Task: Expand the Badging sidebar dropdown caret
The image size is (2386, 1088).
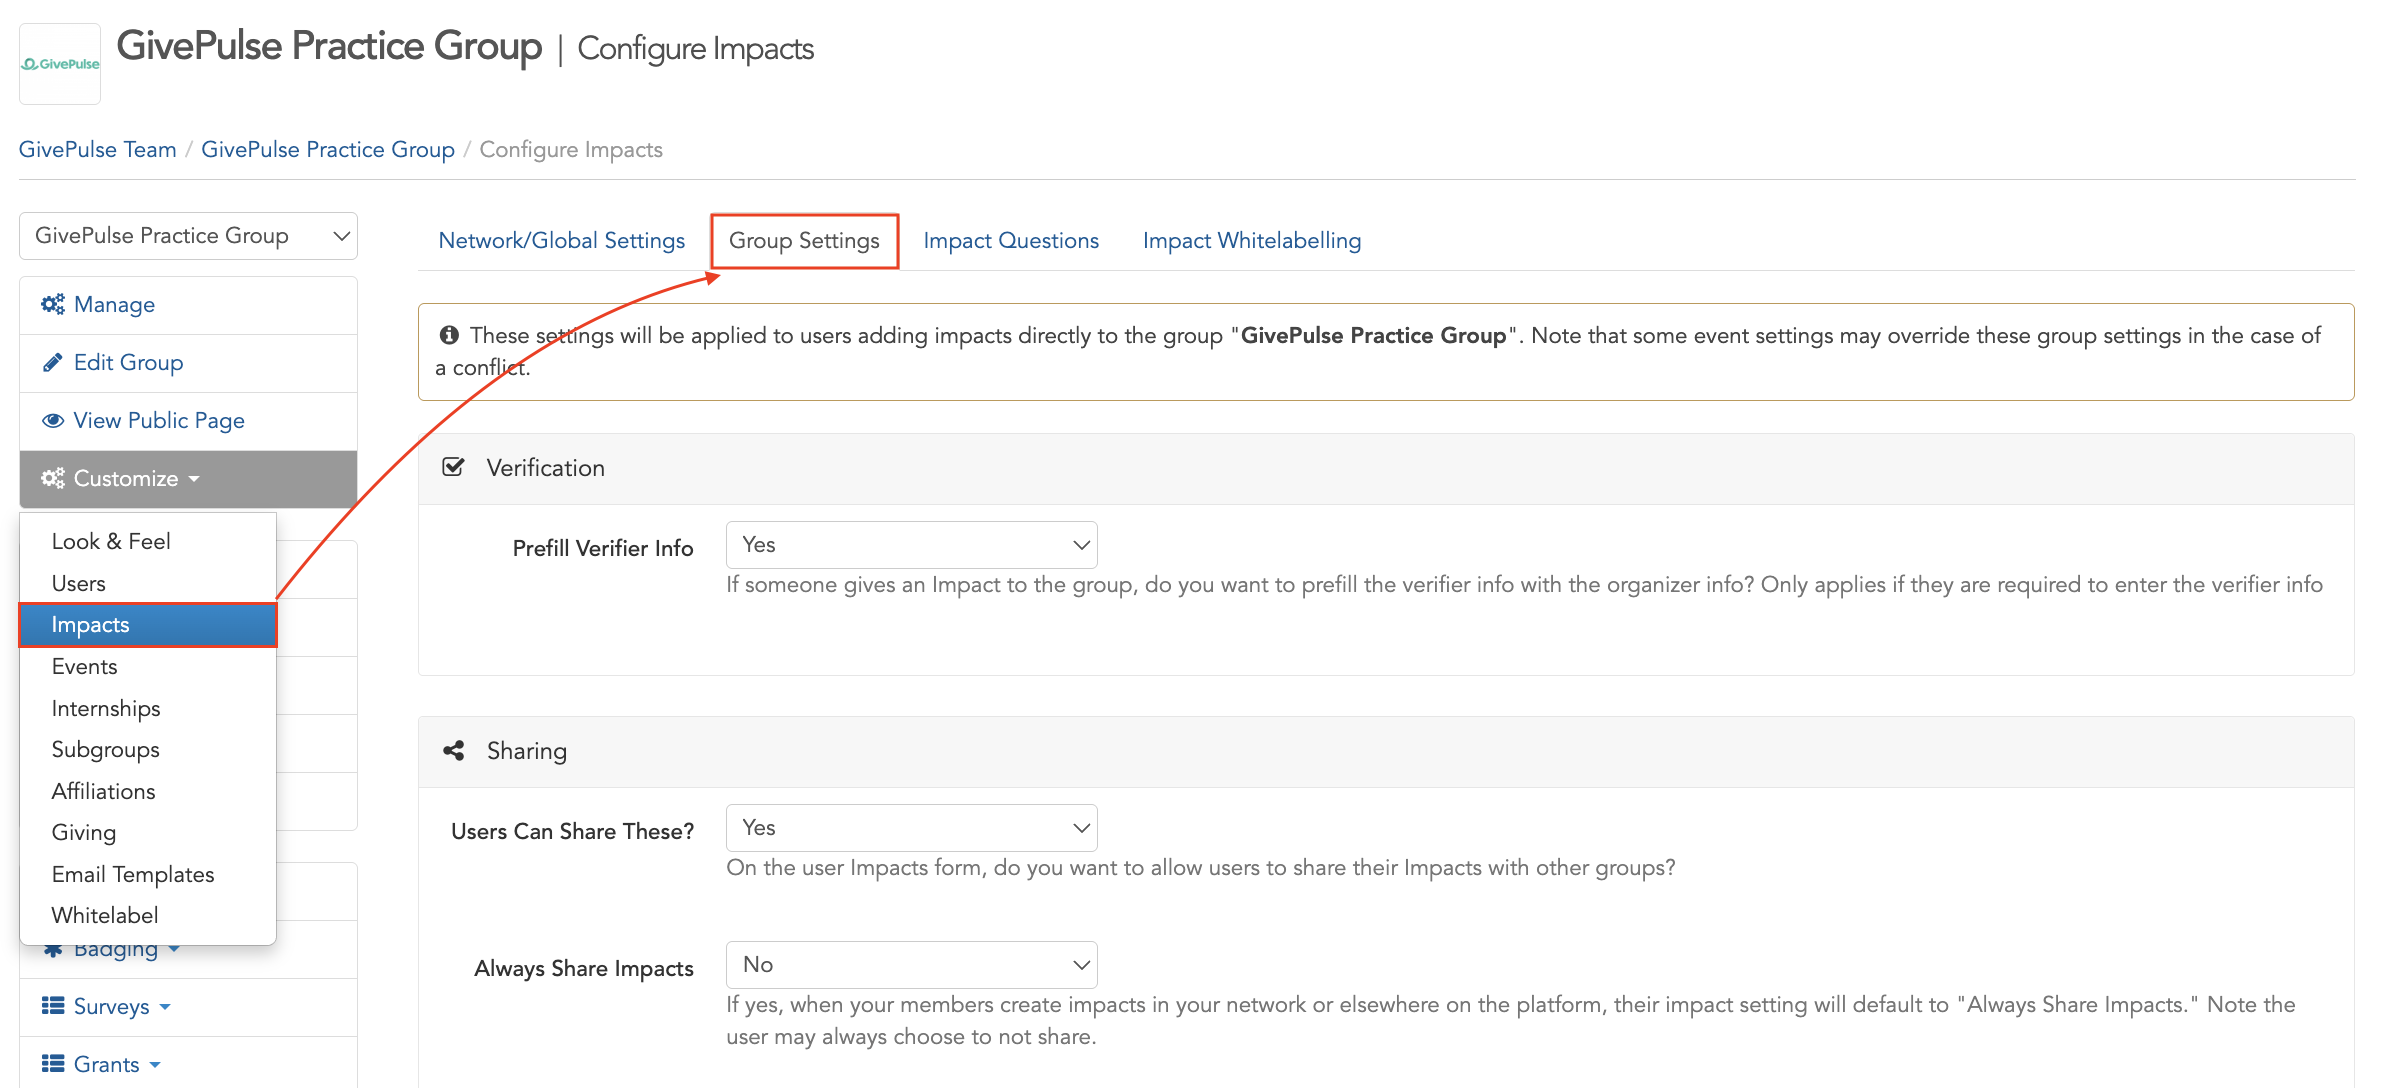Action: click(x=174, y=949)
